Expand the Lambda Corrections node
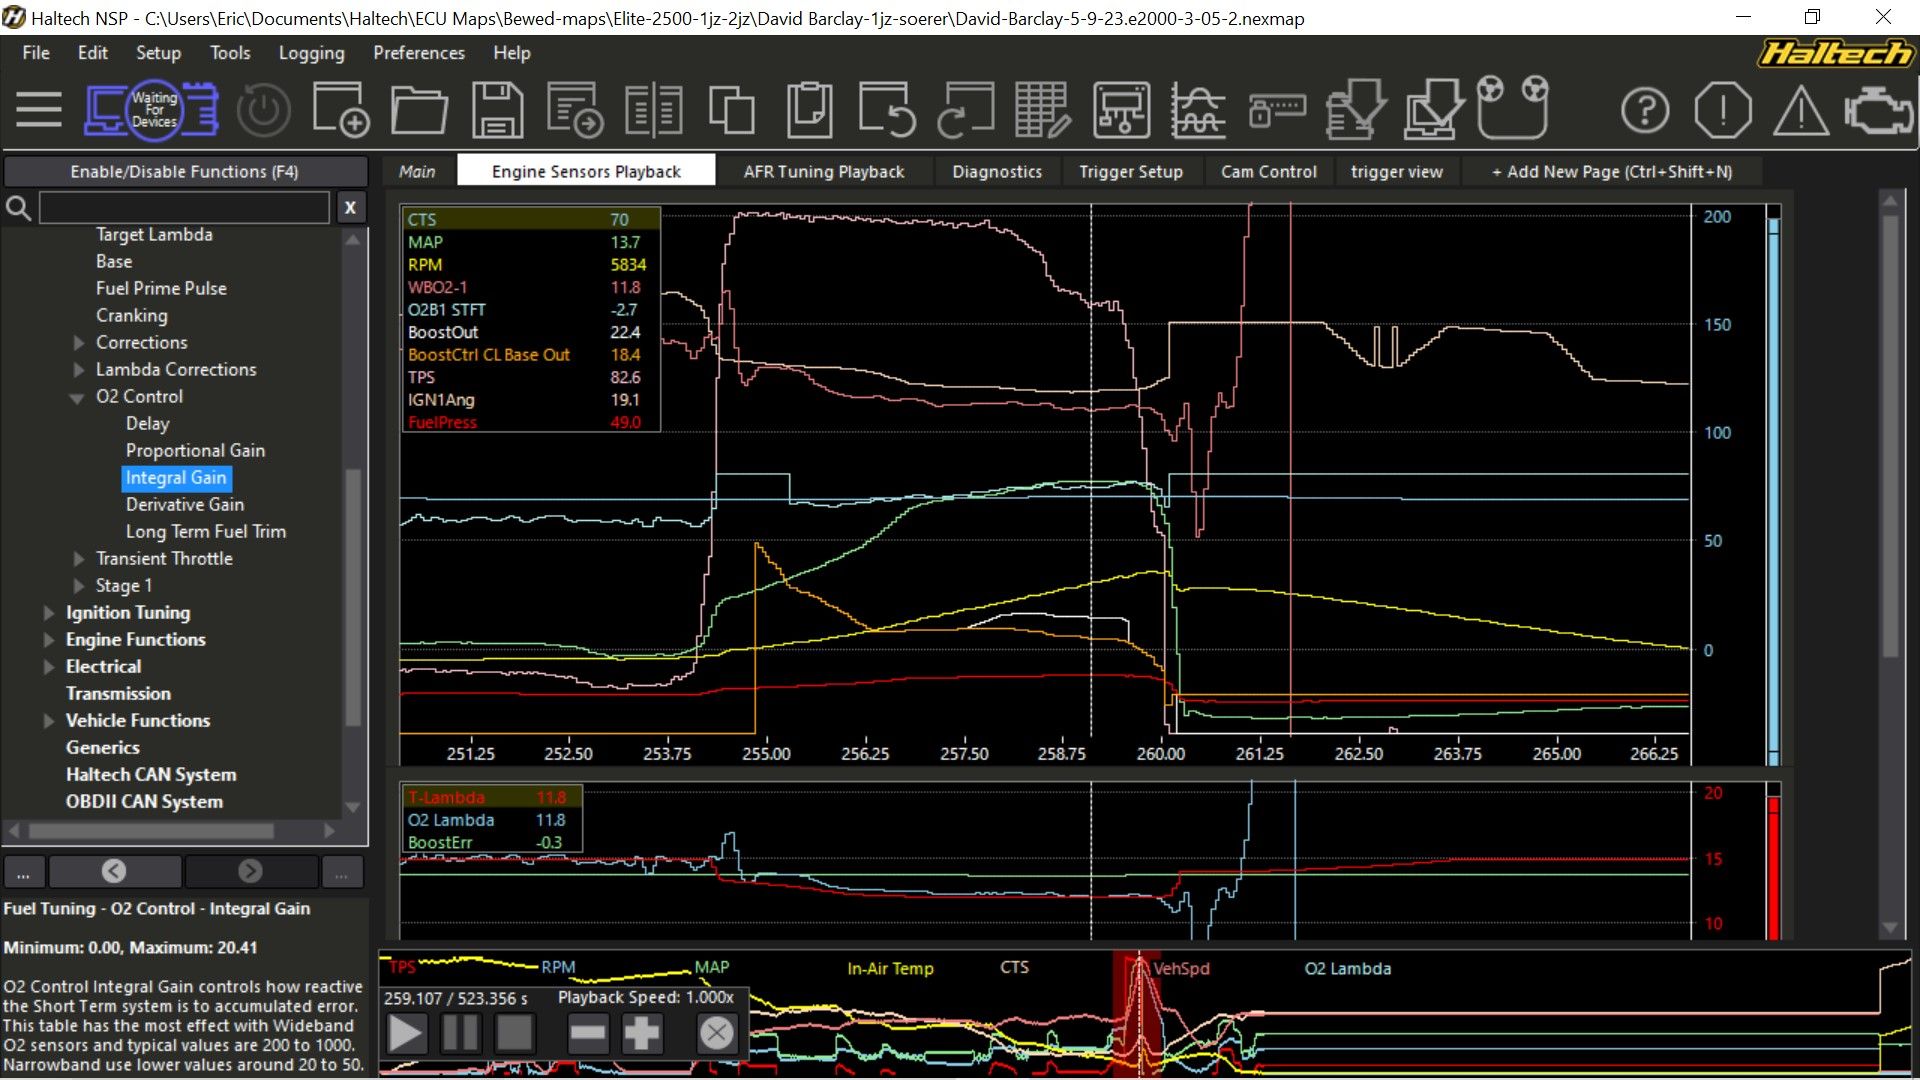1920x1080 pixels. point(79,370)
